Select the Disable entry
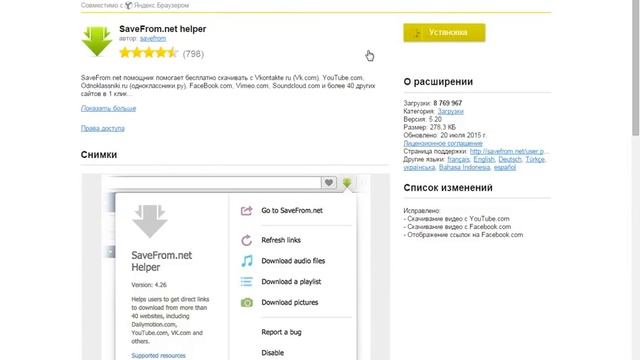Viewport: 640px width, 360px height. pos(273,353)
